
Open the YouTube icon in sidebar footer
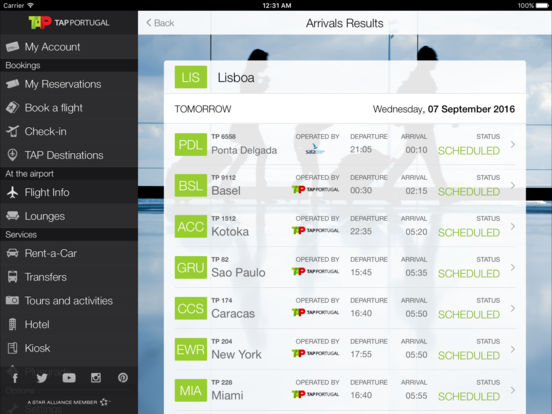[x=69, y=378]
